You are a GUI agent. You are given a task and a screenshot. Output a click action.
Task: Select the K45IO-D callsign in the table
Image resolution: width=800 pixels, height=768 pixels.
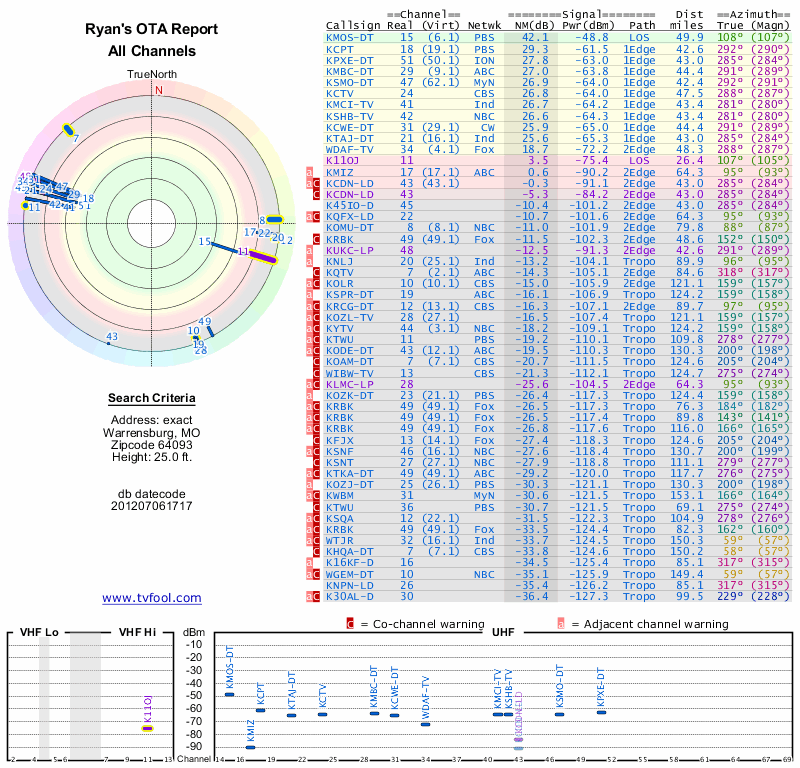coord(349,205)
